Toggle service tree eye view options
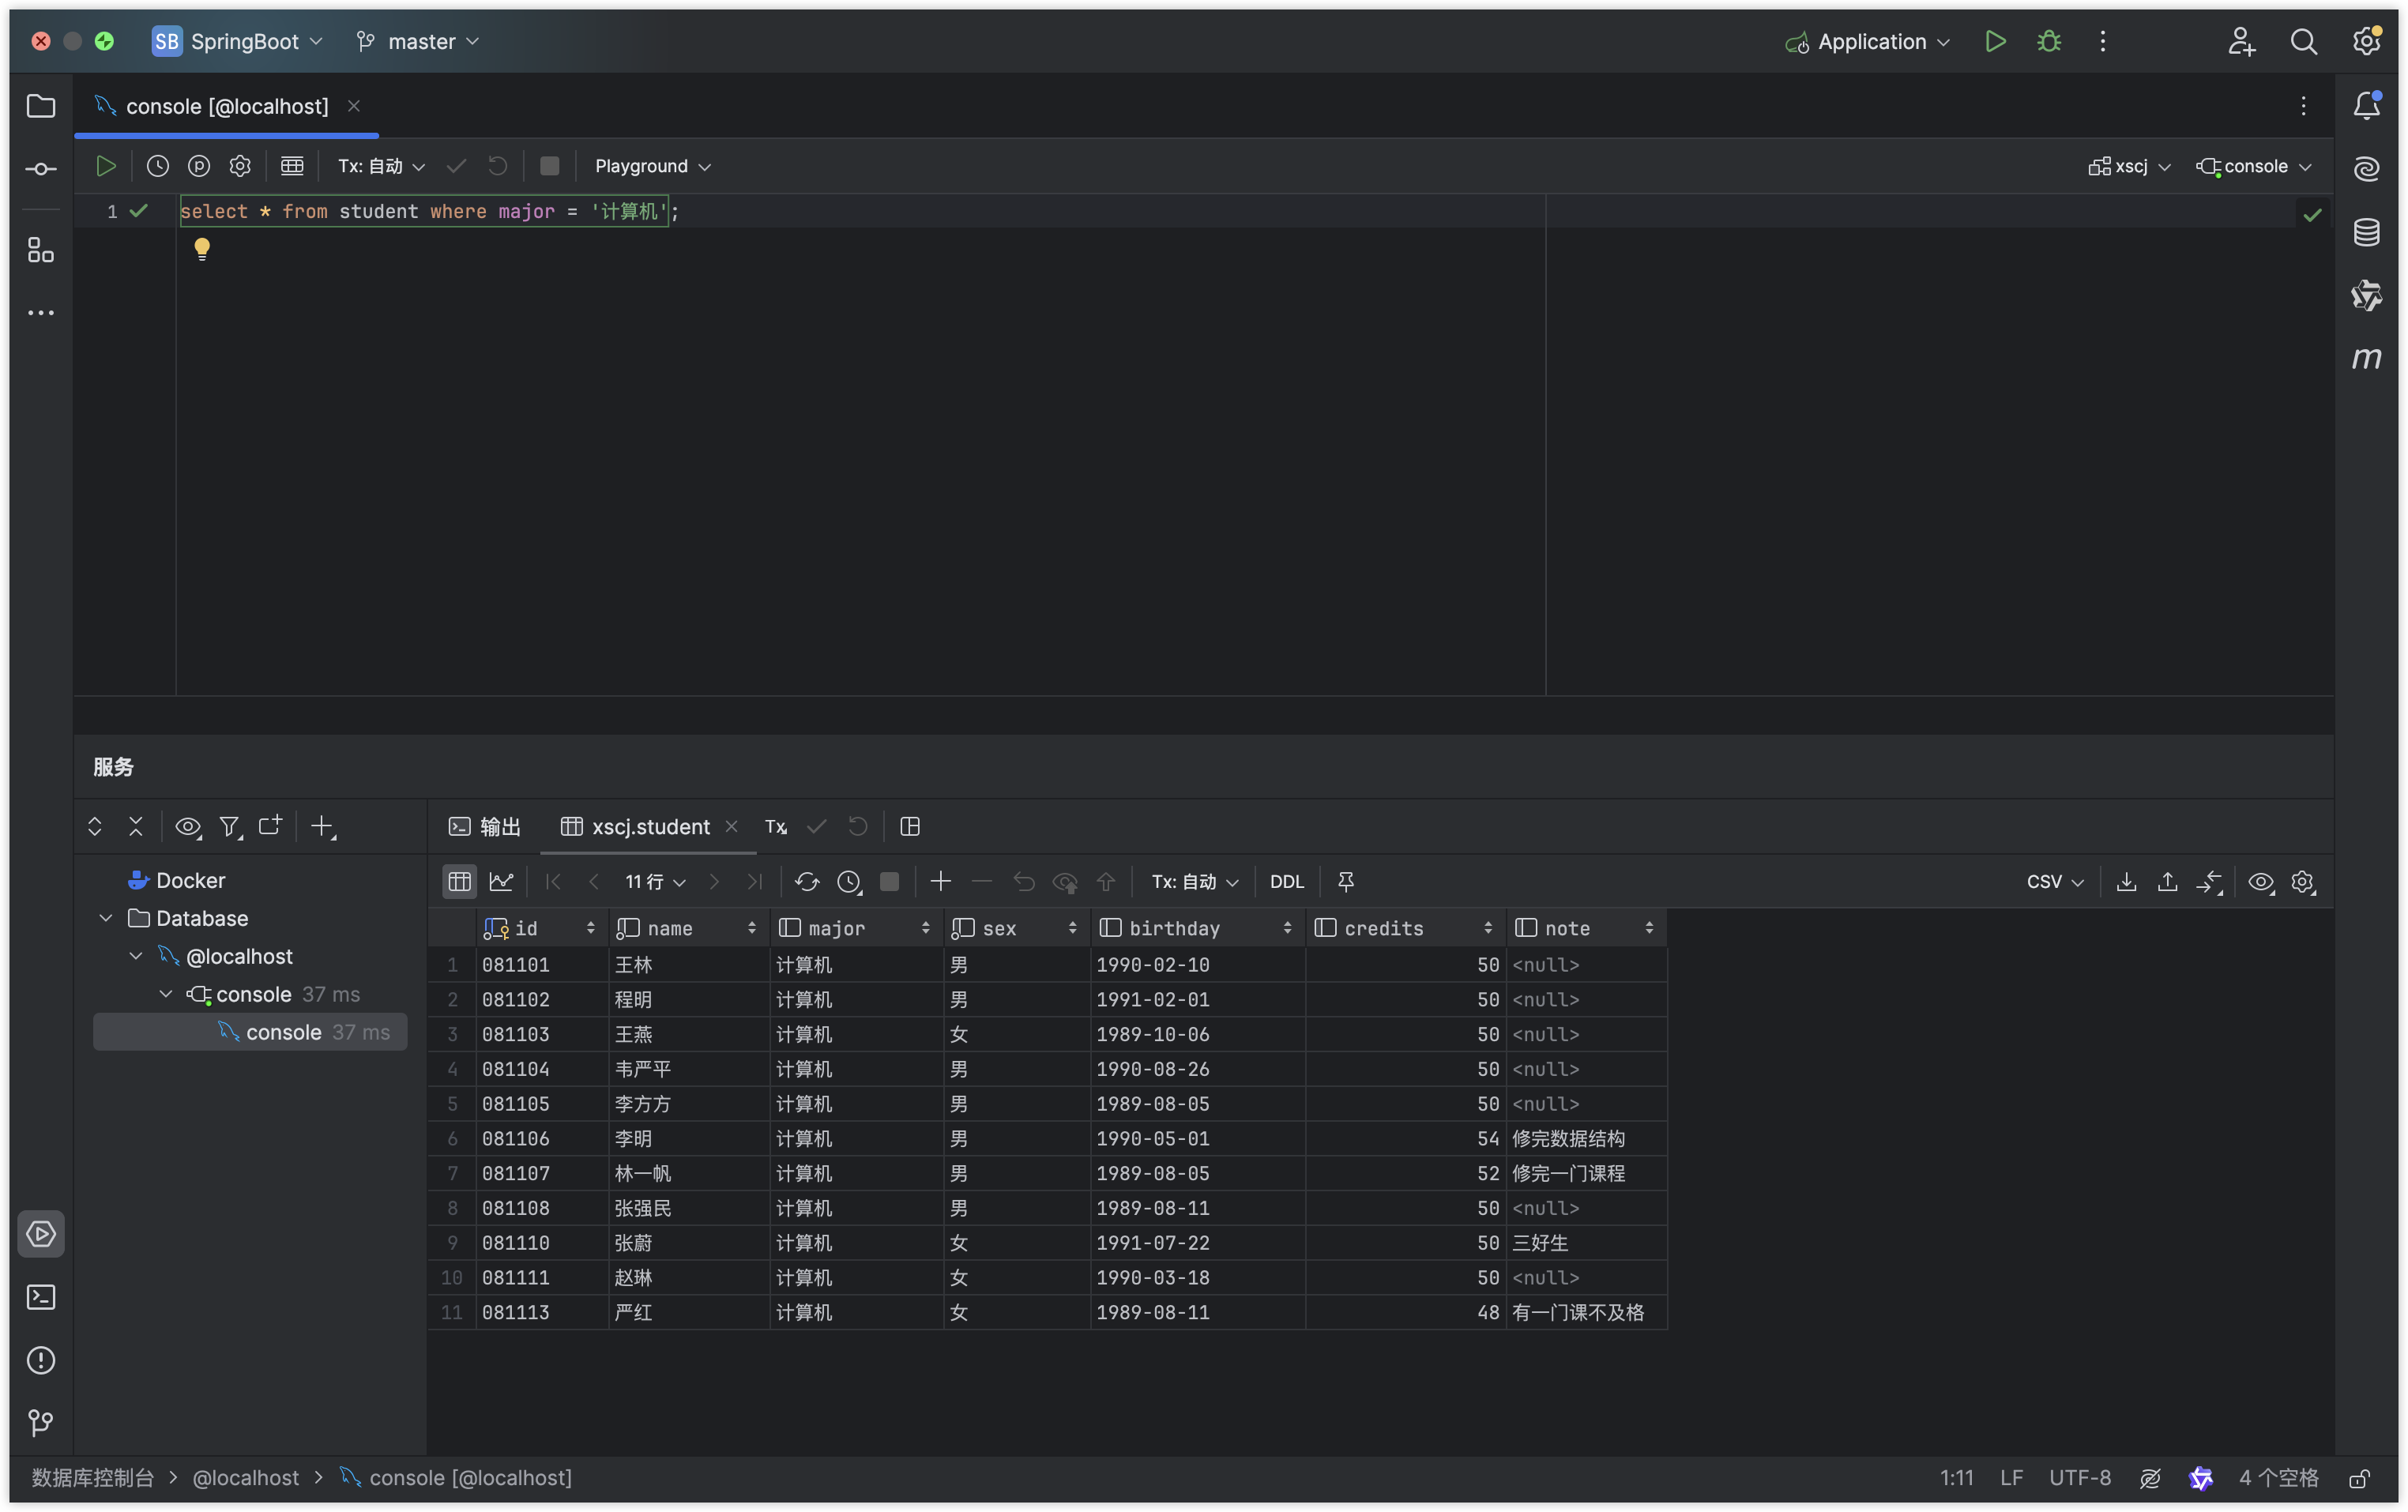2408x1512 pixels. (x=187, y=827)
